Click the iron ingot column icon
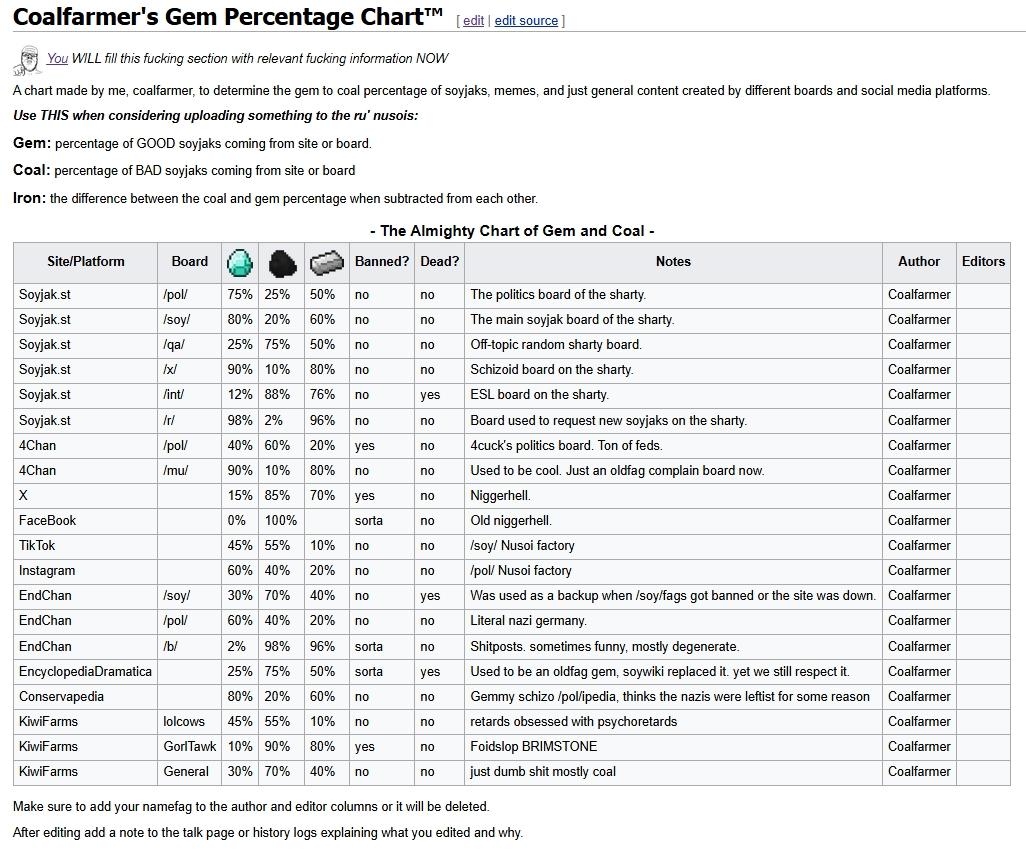This screenshot has width=1026, height=856. (x=326, y=262)
